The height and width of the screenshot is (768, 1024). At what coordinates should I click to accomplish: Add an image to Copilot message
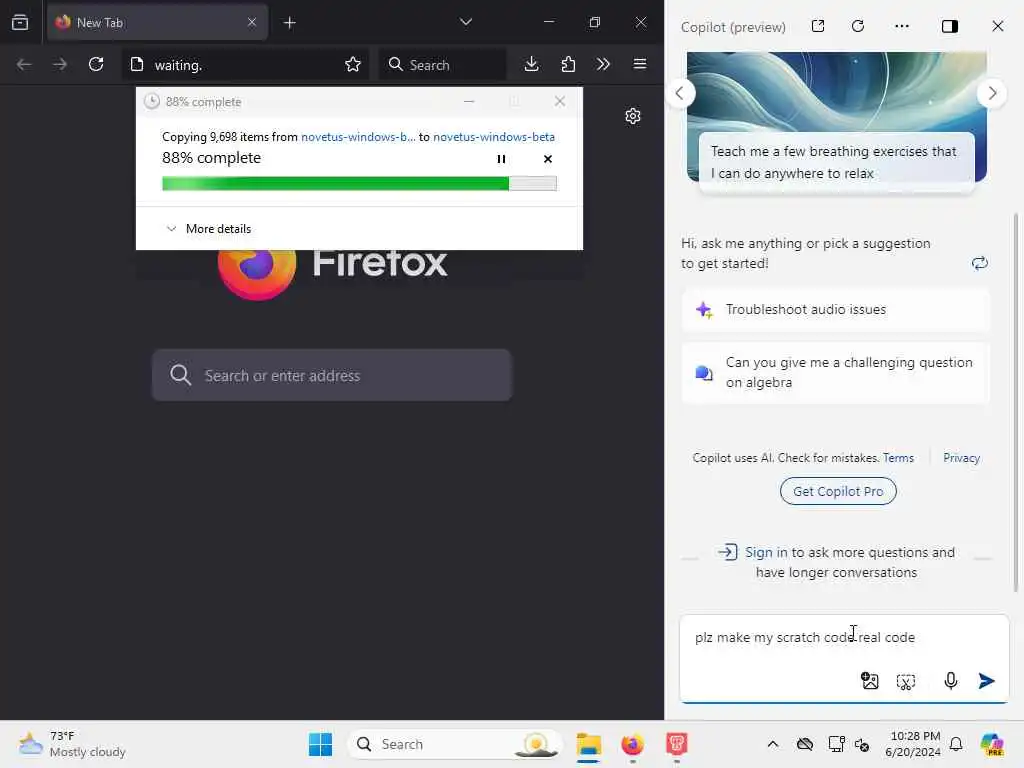click(x=870, y=681)
